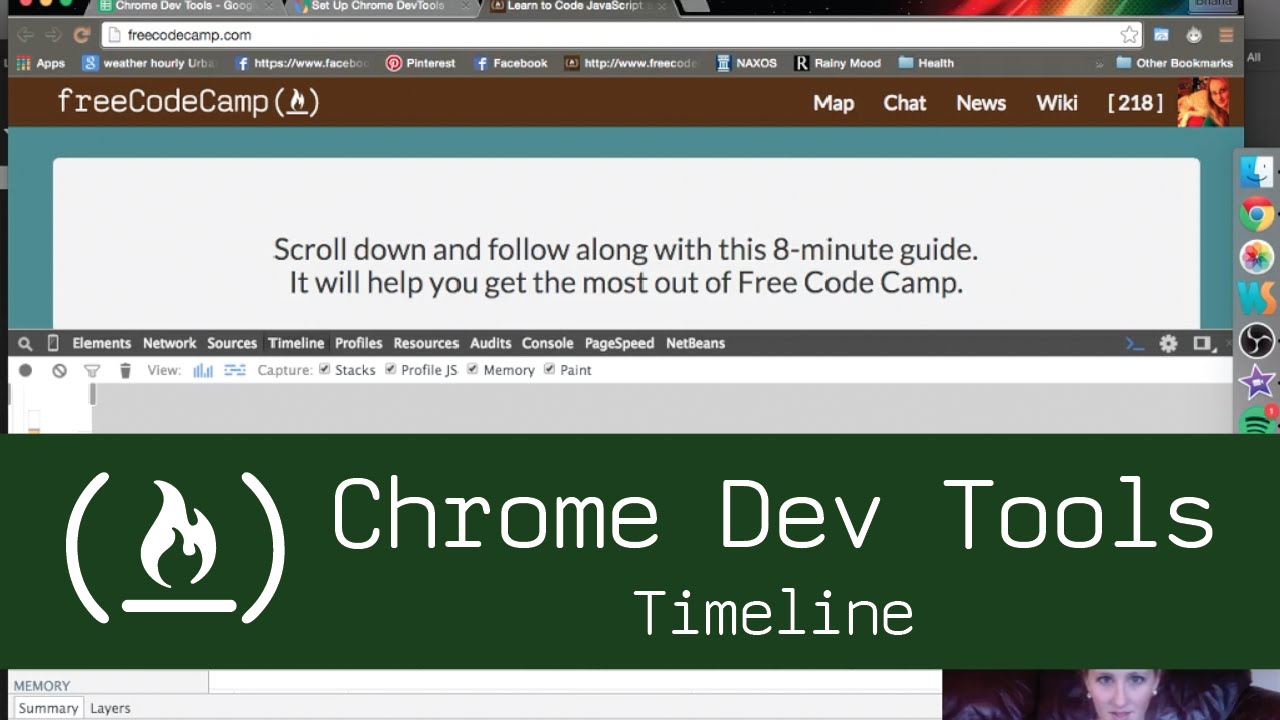1280x720 pixels.
Task: Switch to the Chrome Dev Tools browser tab
Action: [x=186, y=6]
